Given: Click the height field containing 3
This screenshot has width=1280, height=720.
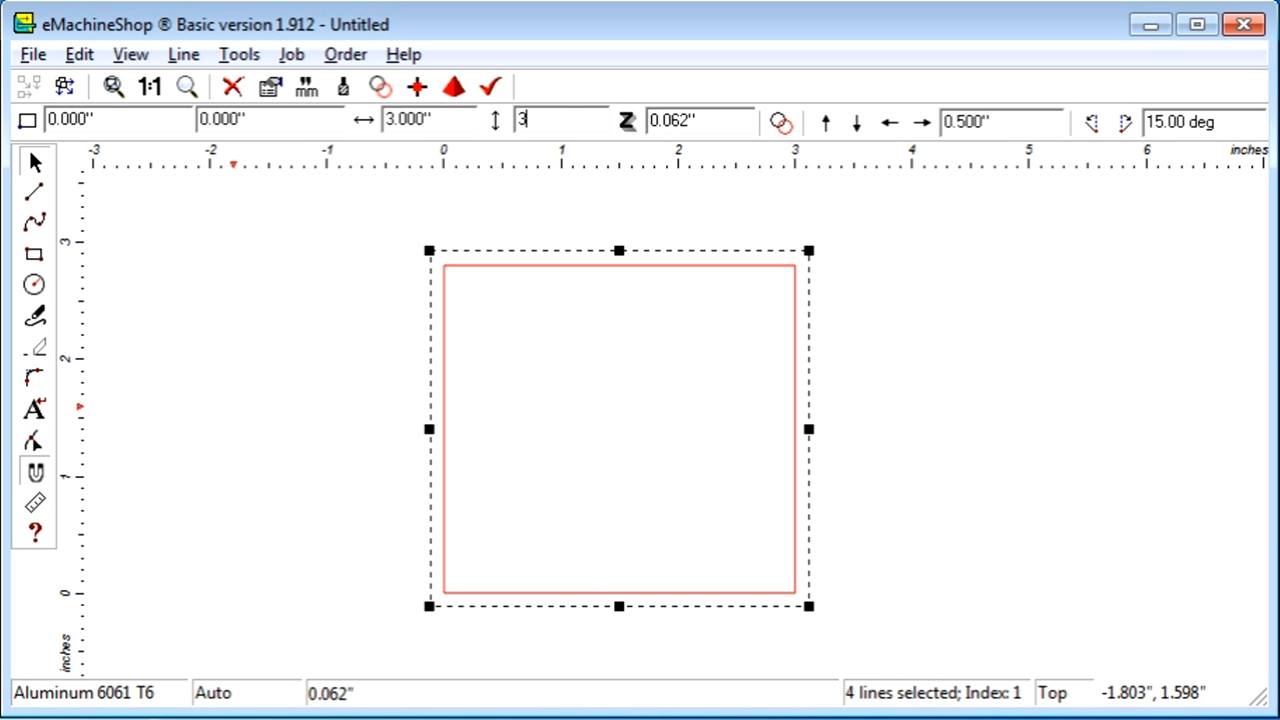Looking at the screenshot, I should [x=561, y=120].
